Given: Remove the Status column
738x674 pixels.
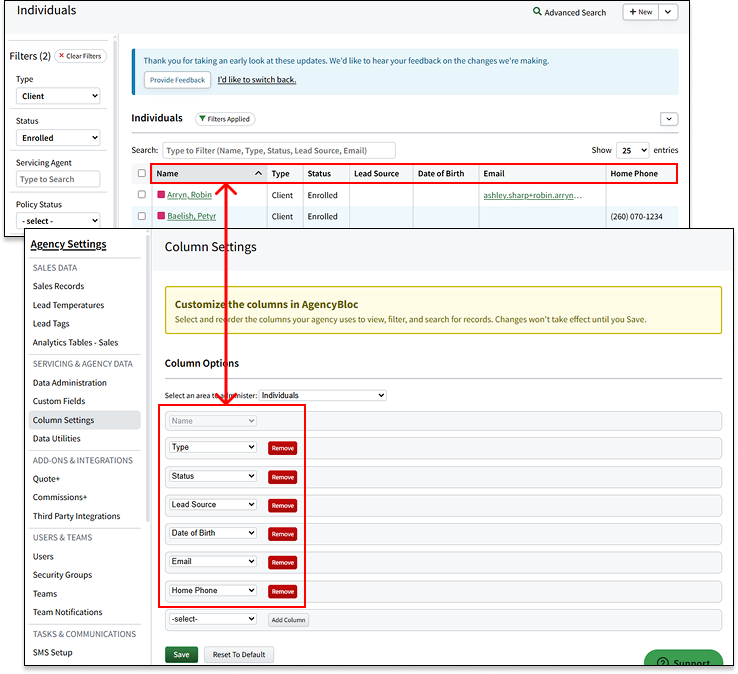Looking at the screenshot, I should tap(282, 477).
